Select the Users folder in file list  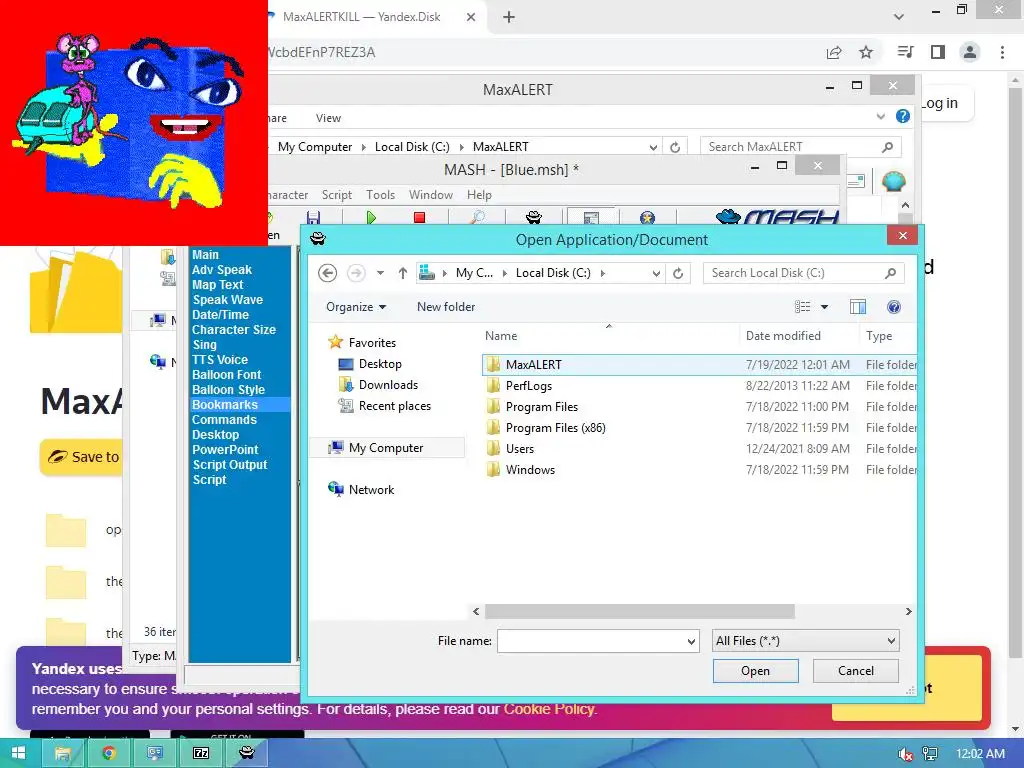[x=519, y=449]
